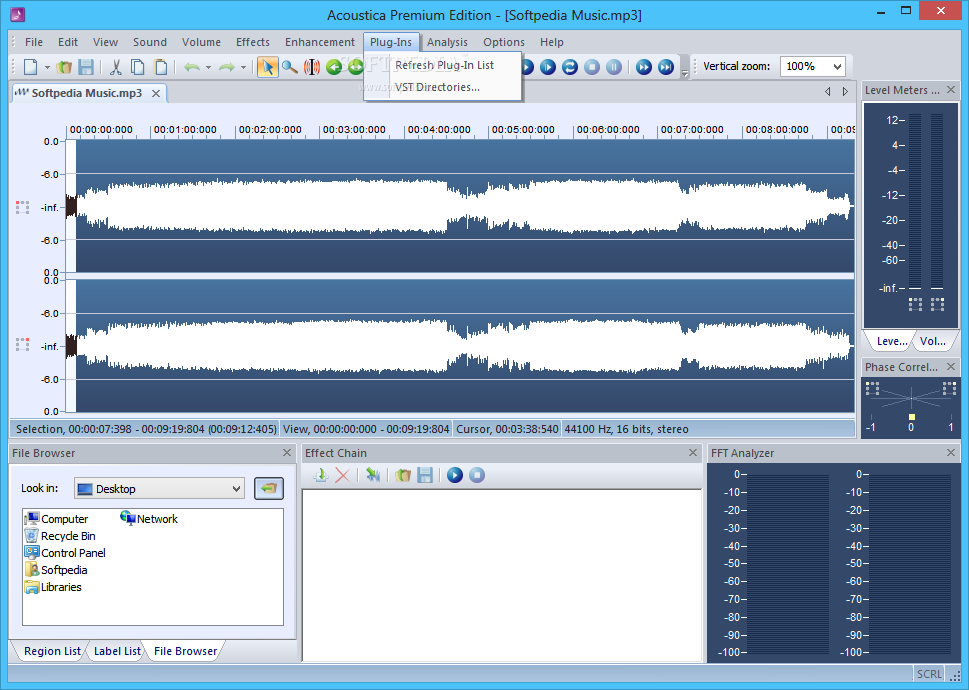
Task: Click the New file icon
Action: pos(30,66)
